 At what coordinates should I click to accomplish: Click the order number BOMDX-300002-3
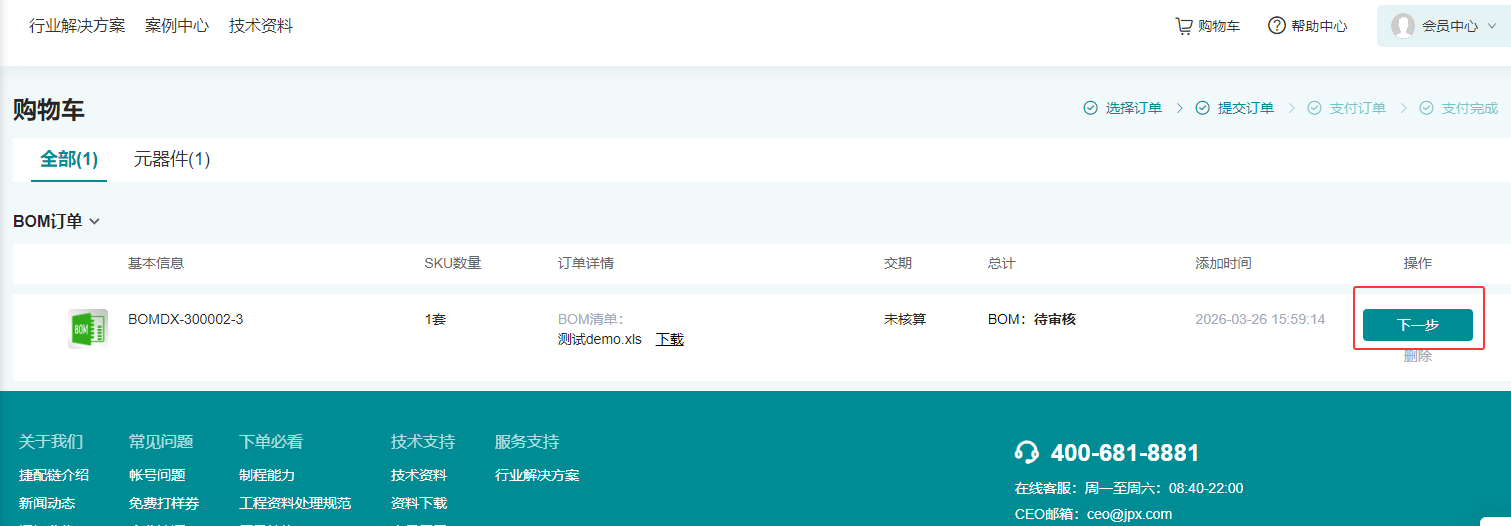(x=185, y=319)
